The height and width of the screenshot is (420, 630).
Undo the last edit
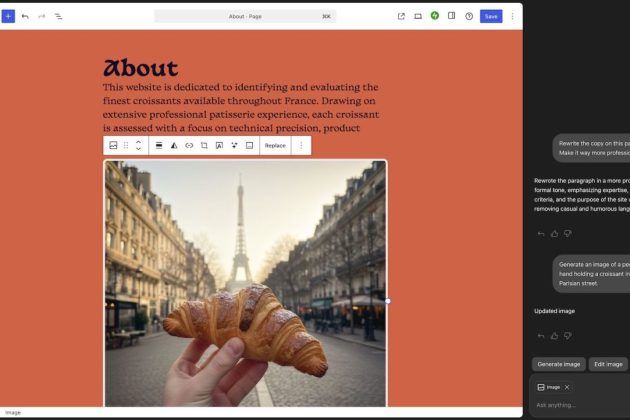click(x=25, y=16)
